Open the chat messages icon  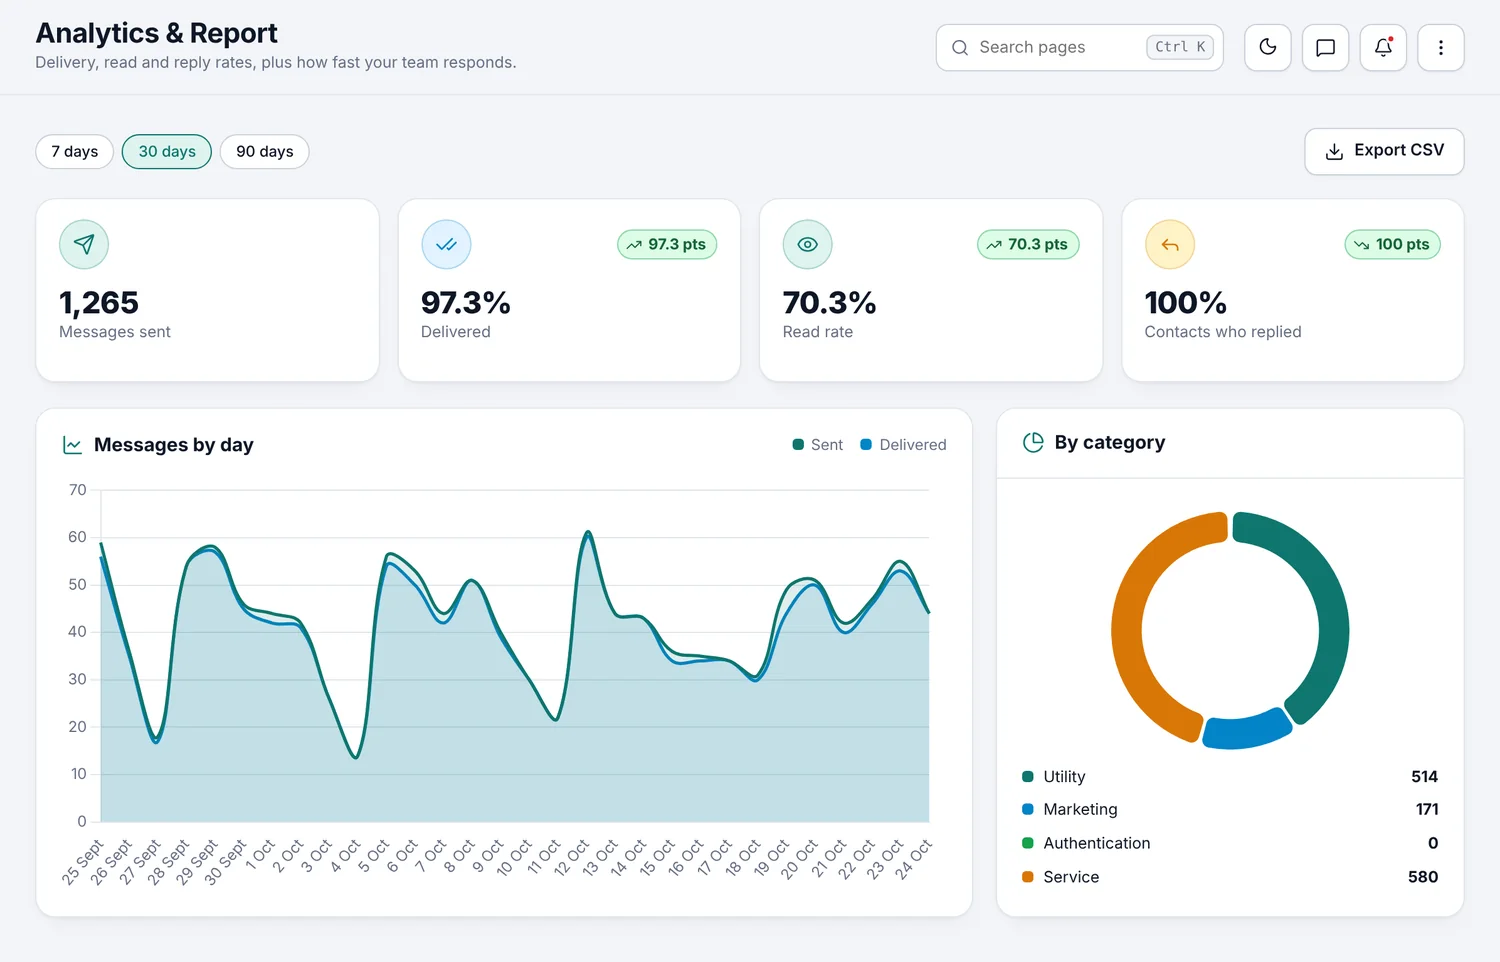click(x=1325, y=47)
